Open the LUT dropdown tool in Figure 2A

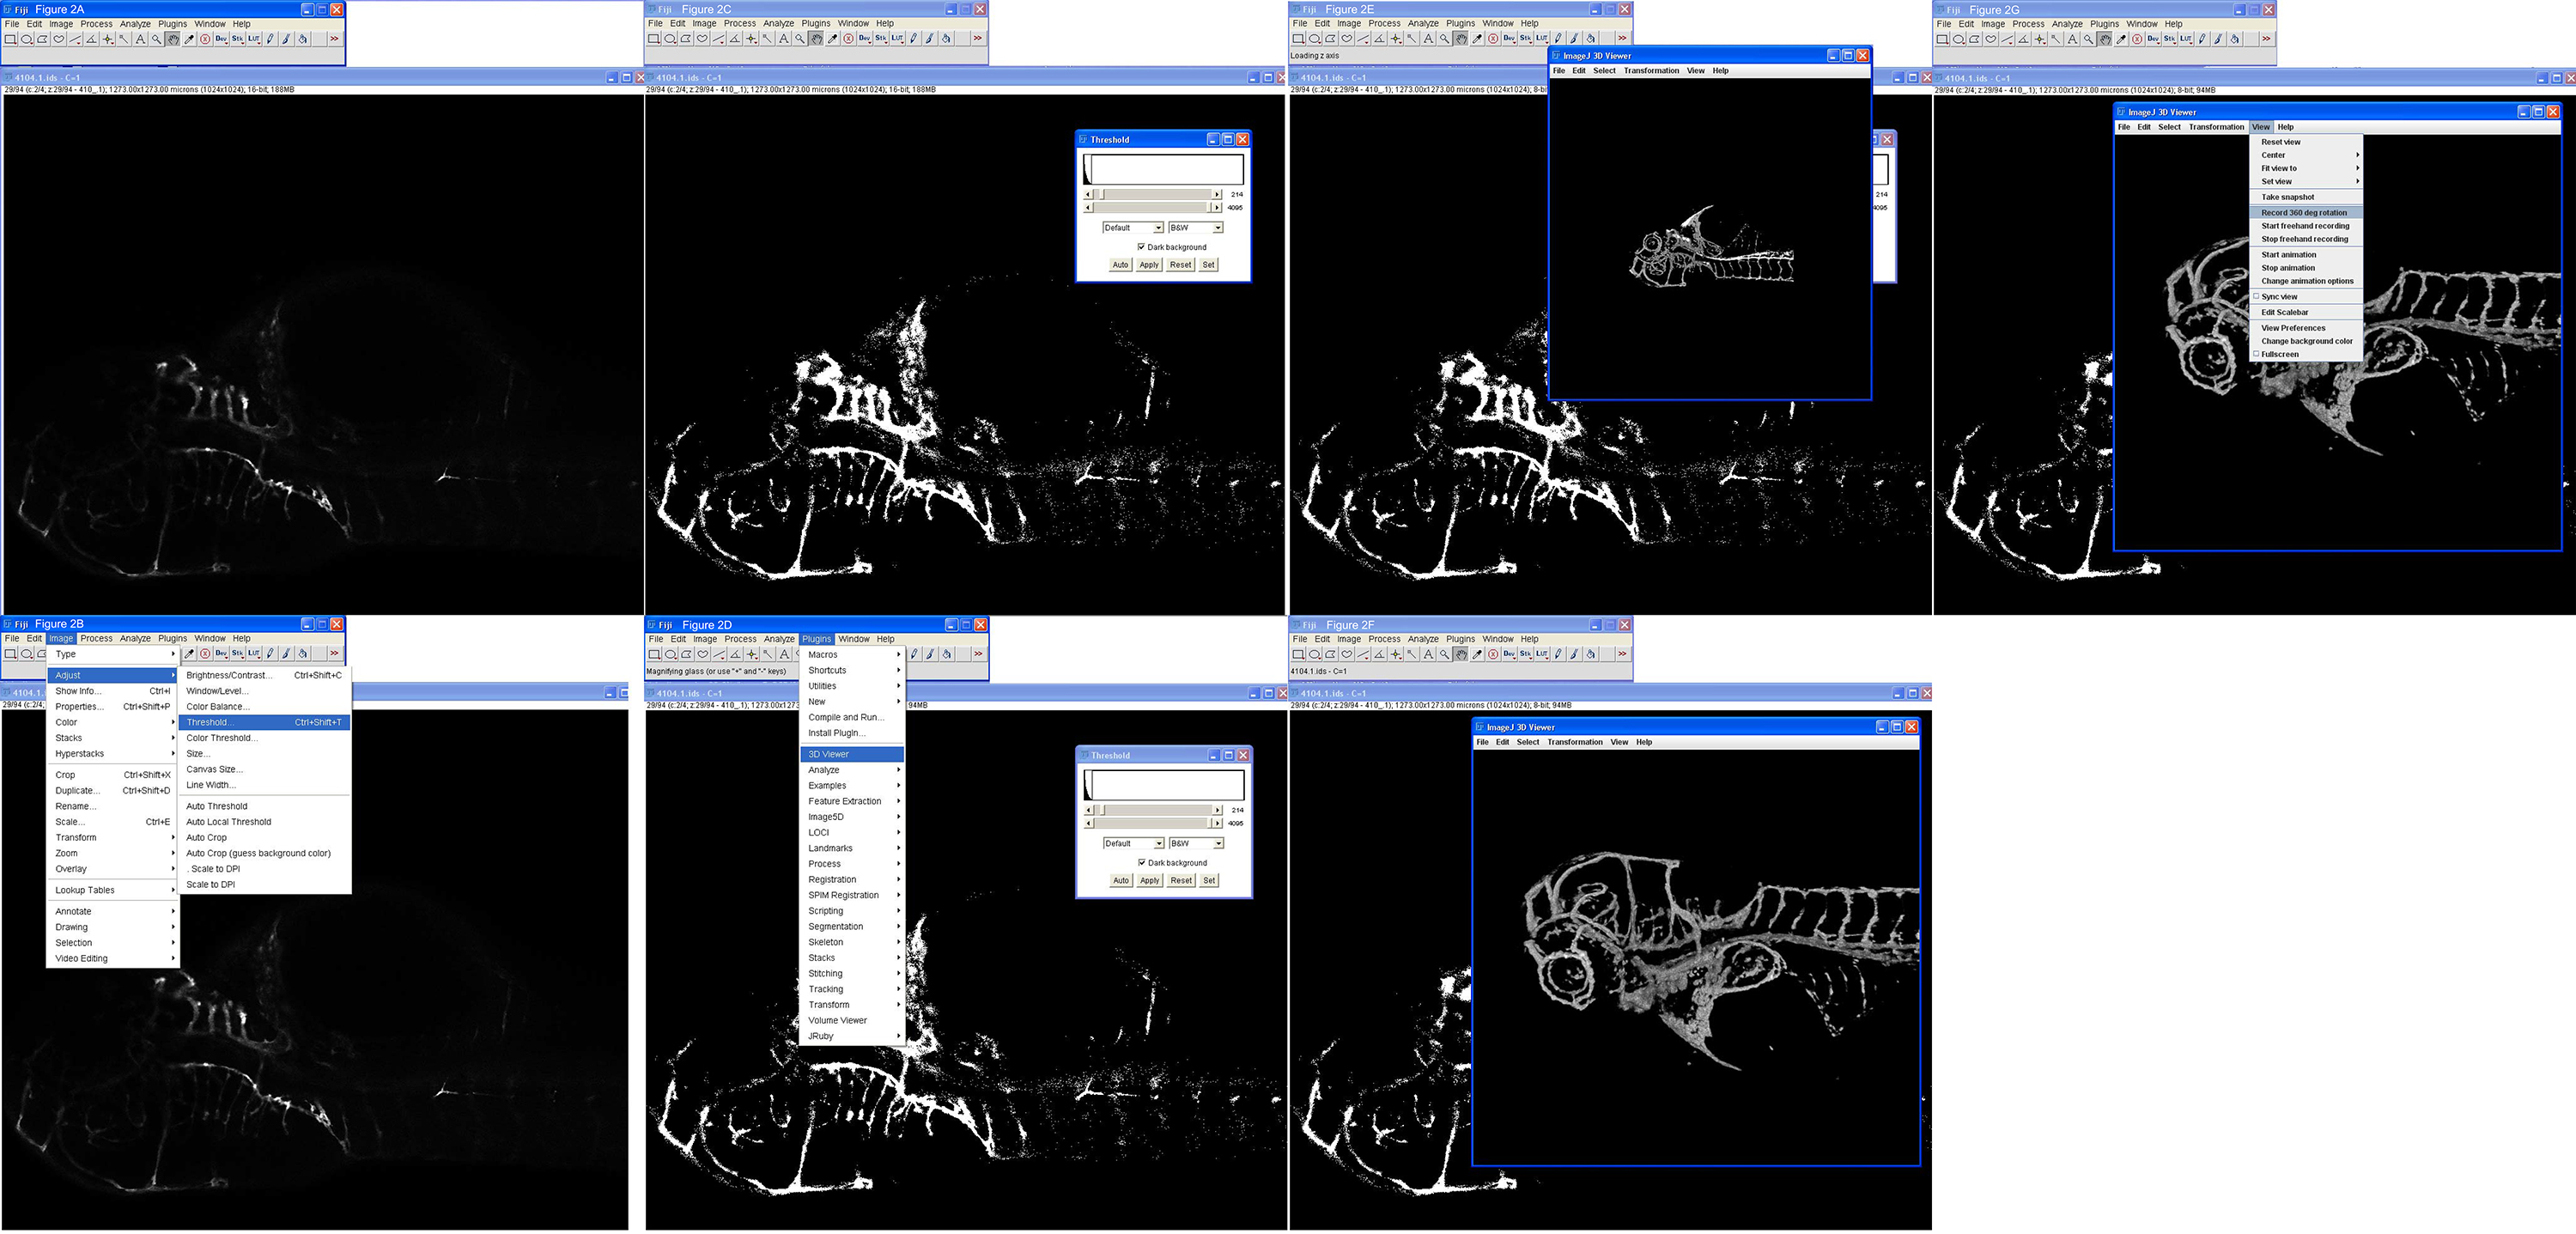click(x=254, y=40)
